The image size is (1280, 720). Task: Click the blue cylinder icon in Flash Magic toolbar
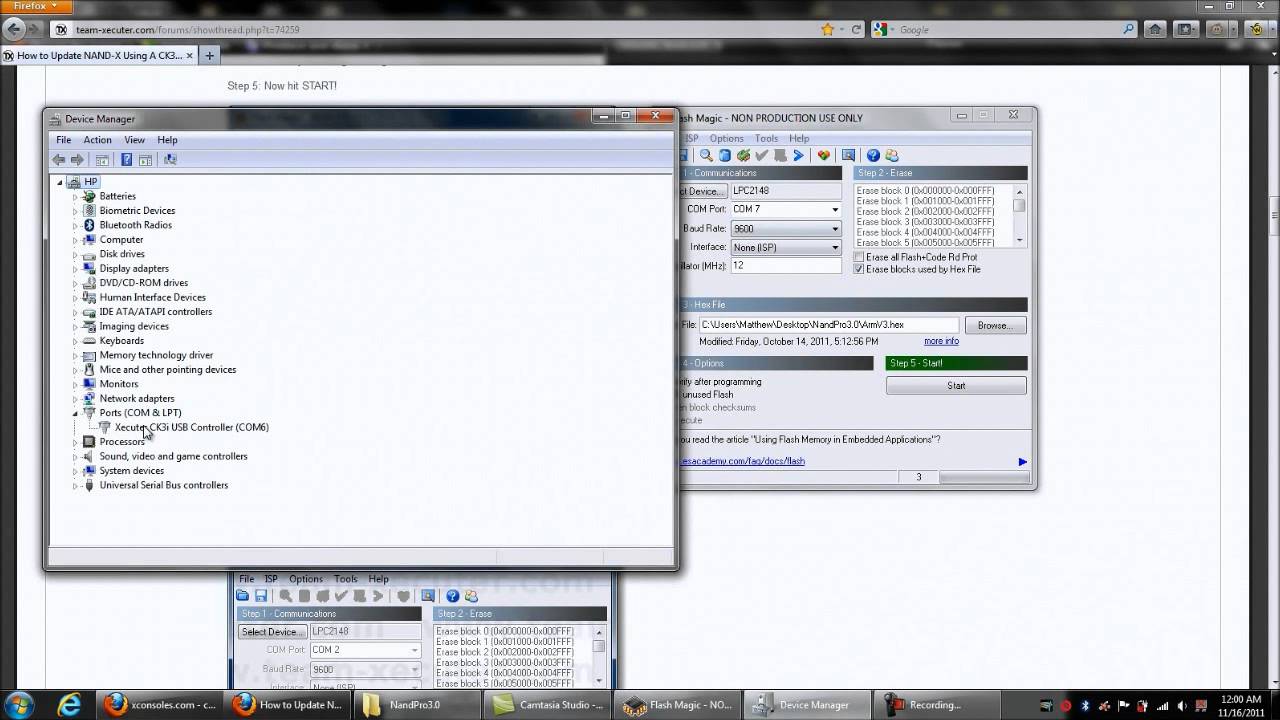point(725,155)
